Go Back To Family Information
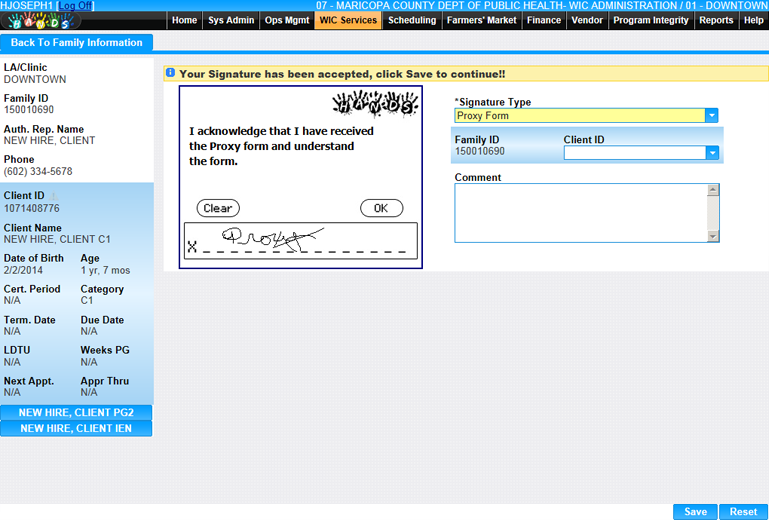The width and height of the screenshot is (769, 520). click(77, 43)
